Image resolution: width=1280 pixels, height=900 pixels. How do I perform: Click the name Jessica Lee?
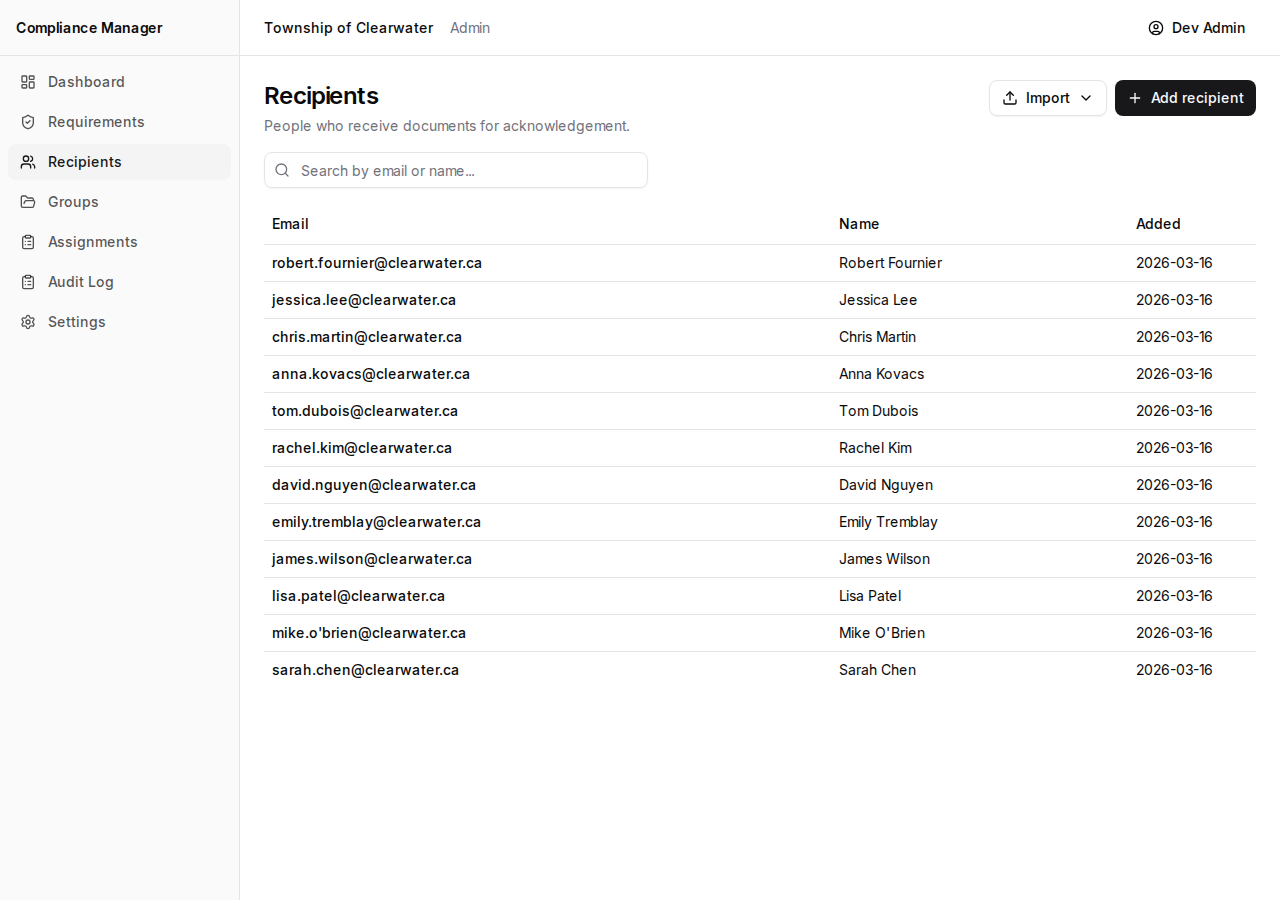click(878, 300)
